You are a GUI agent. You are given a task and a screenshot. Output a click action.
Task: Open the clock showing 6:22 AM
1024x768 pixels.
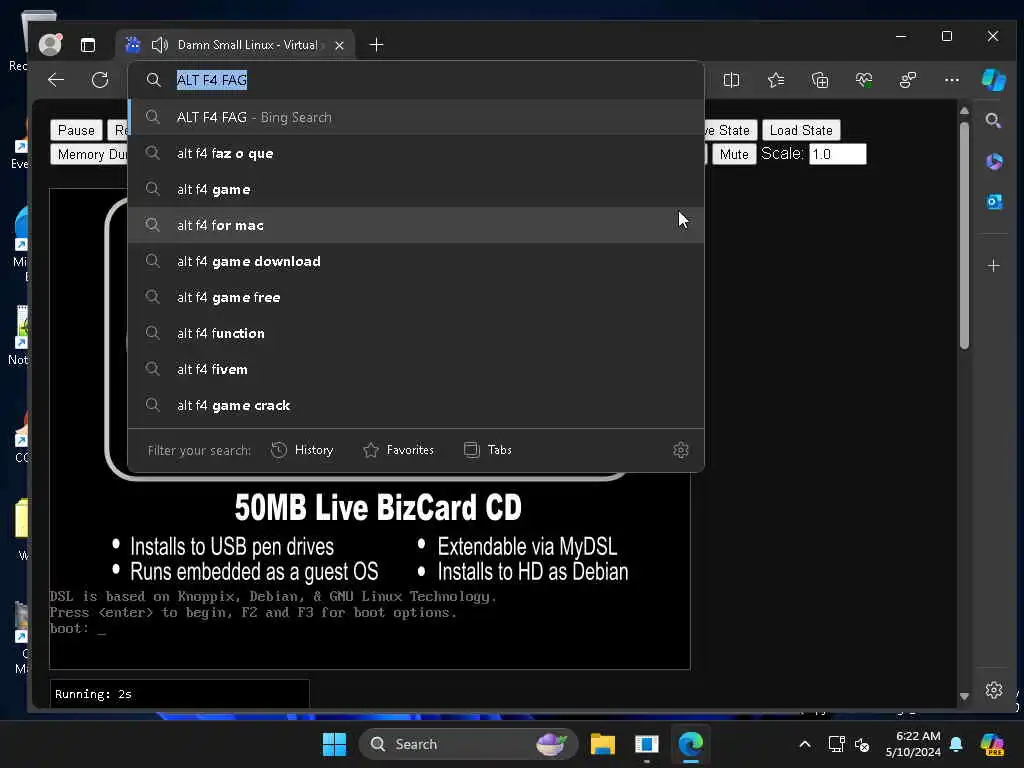[x=913, y=744]
